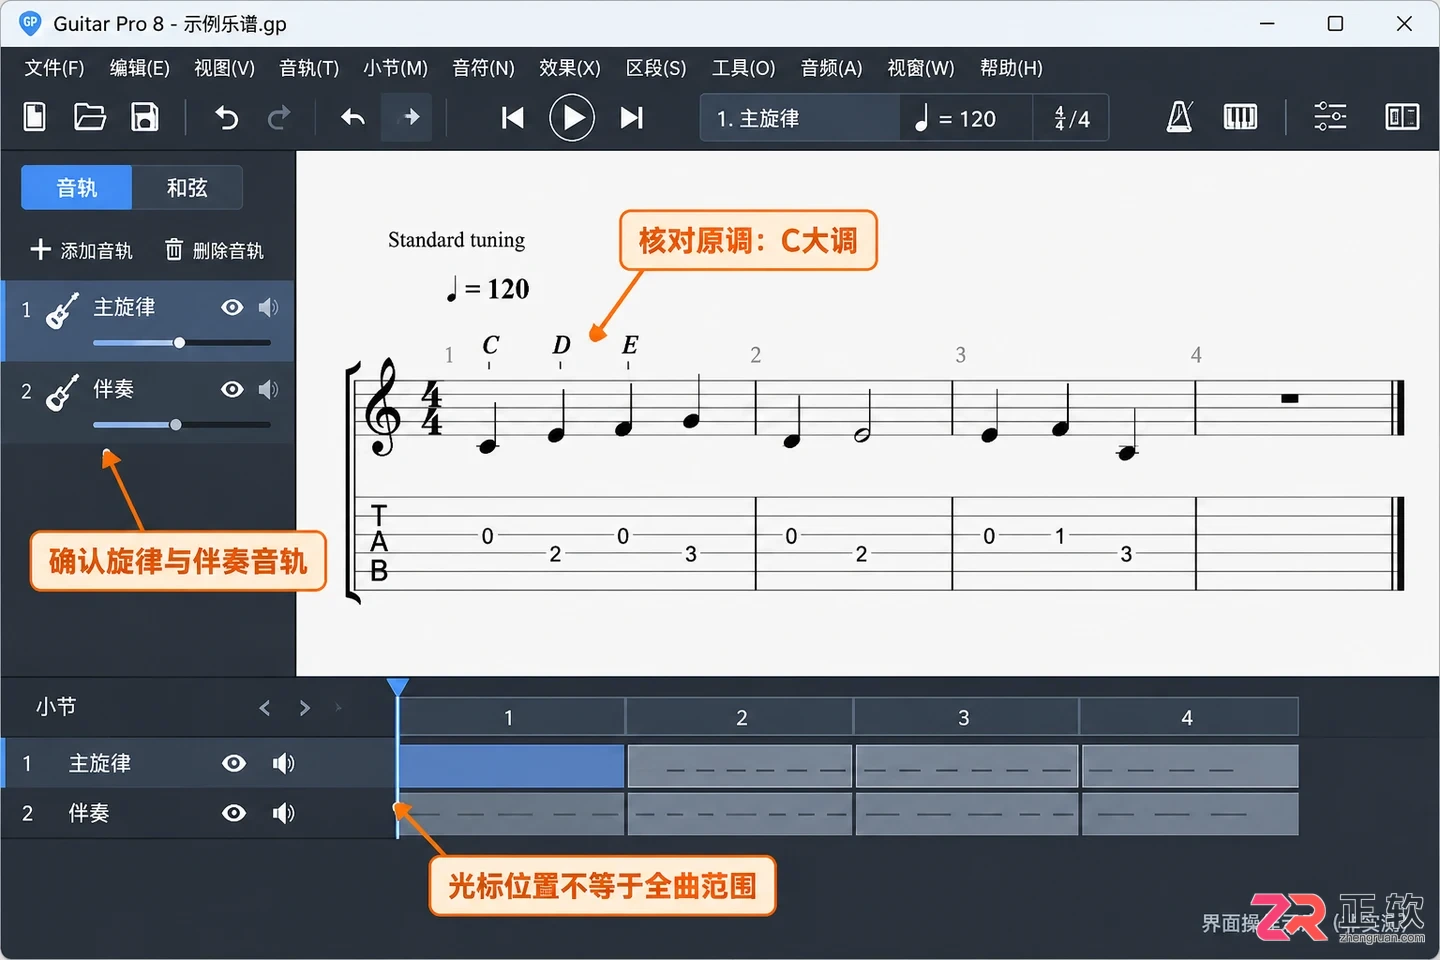Click the E chord symbol above staff
The image size is (1440, 960).
pyautogui.click(x=629, y=345)
